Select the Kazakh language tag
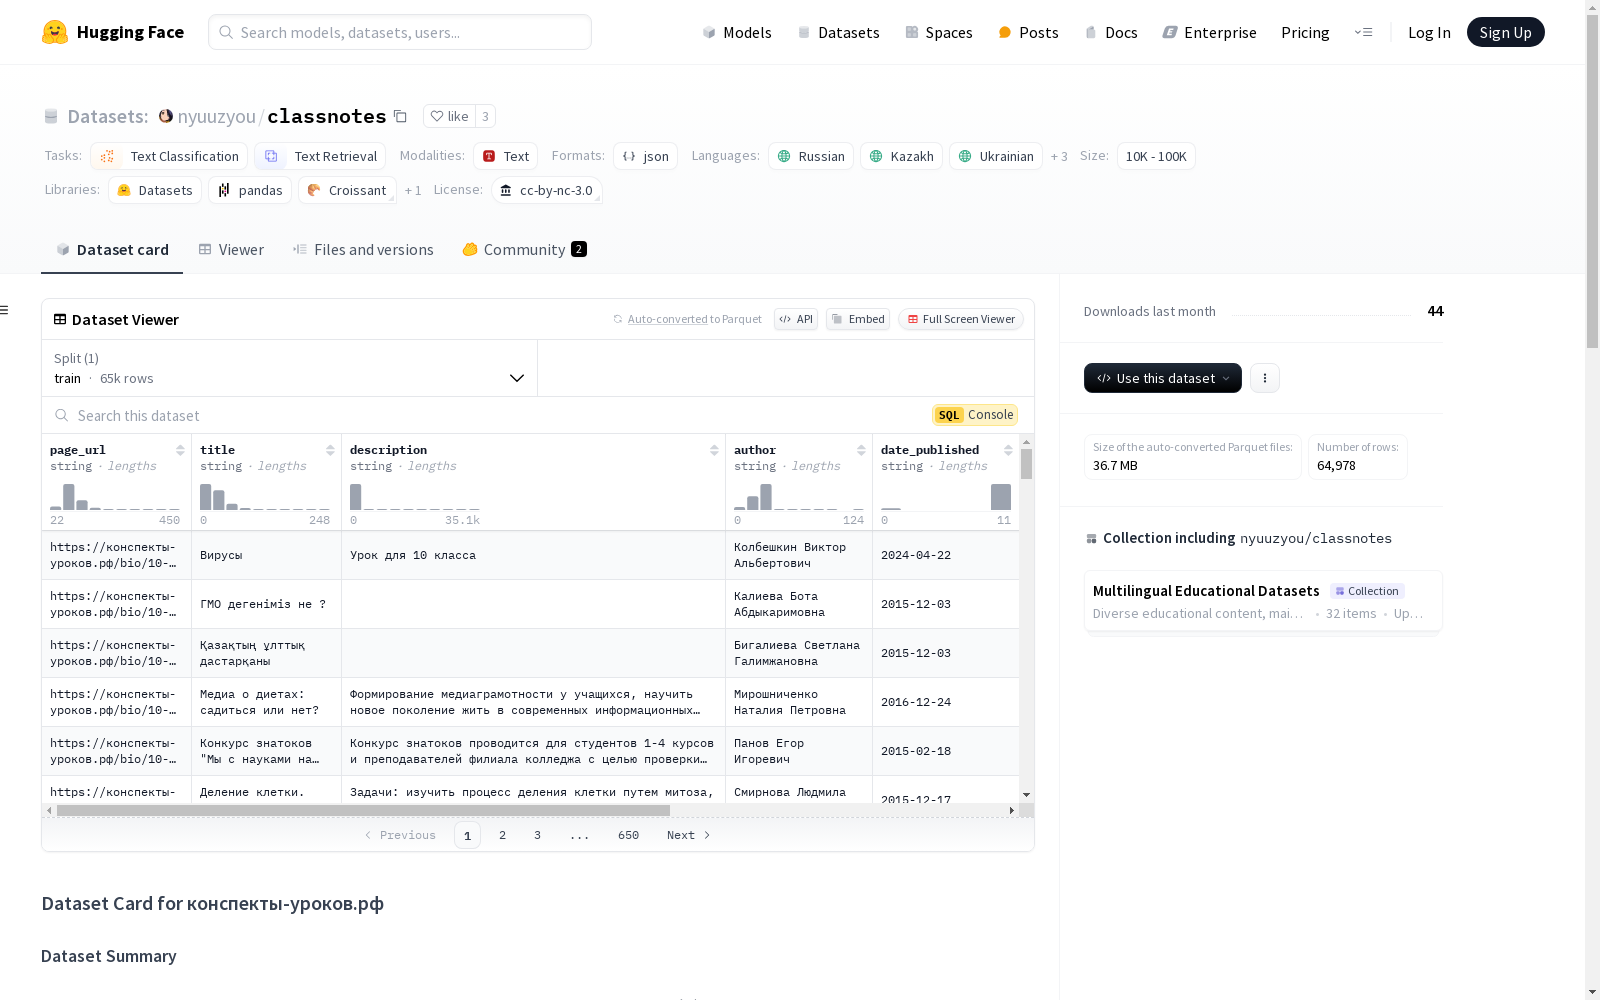Viewport: 1600px width, 1000px height. [x=901, y=156]
